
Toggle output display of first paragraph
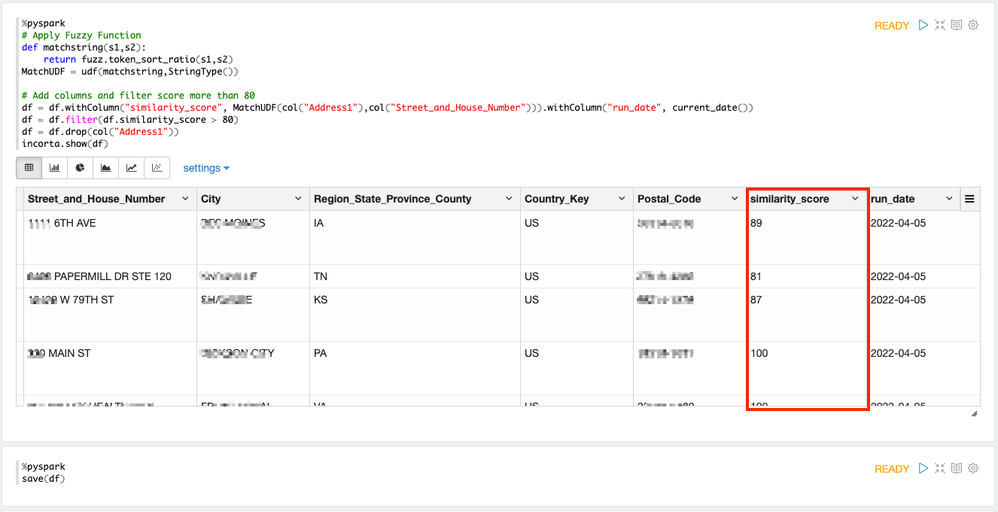[x=957, y=25]
